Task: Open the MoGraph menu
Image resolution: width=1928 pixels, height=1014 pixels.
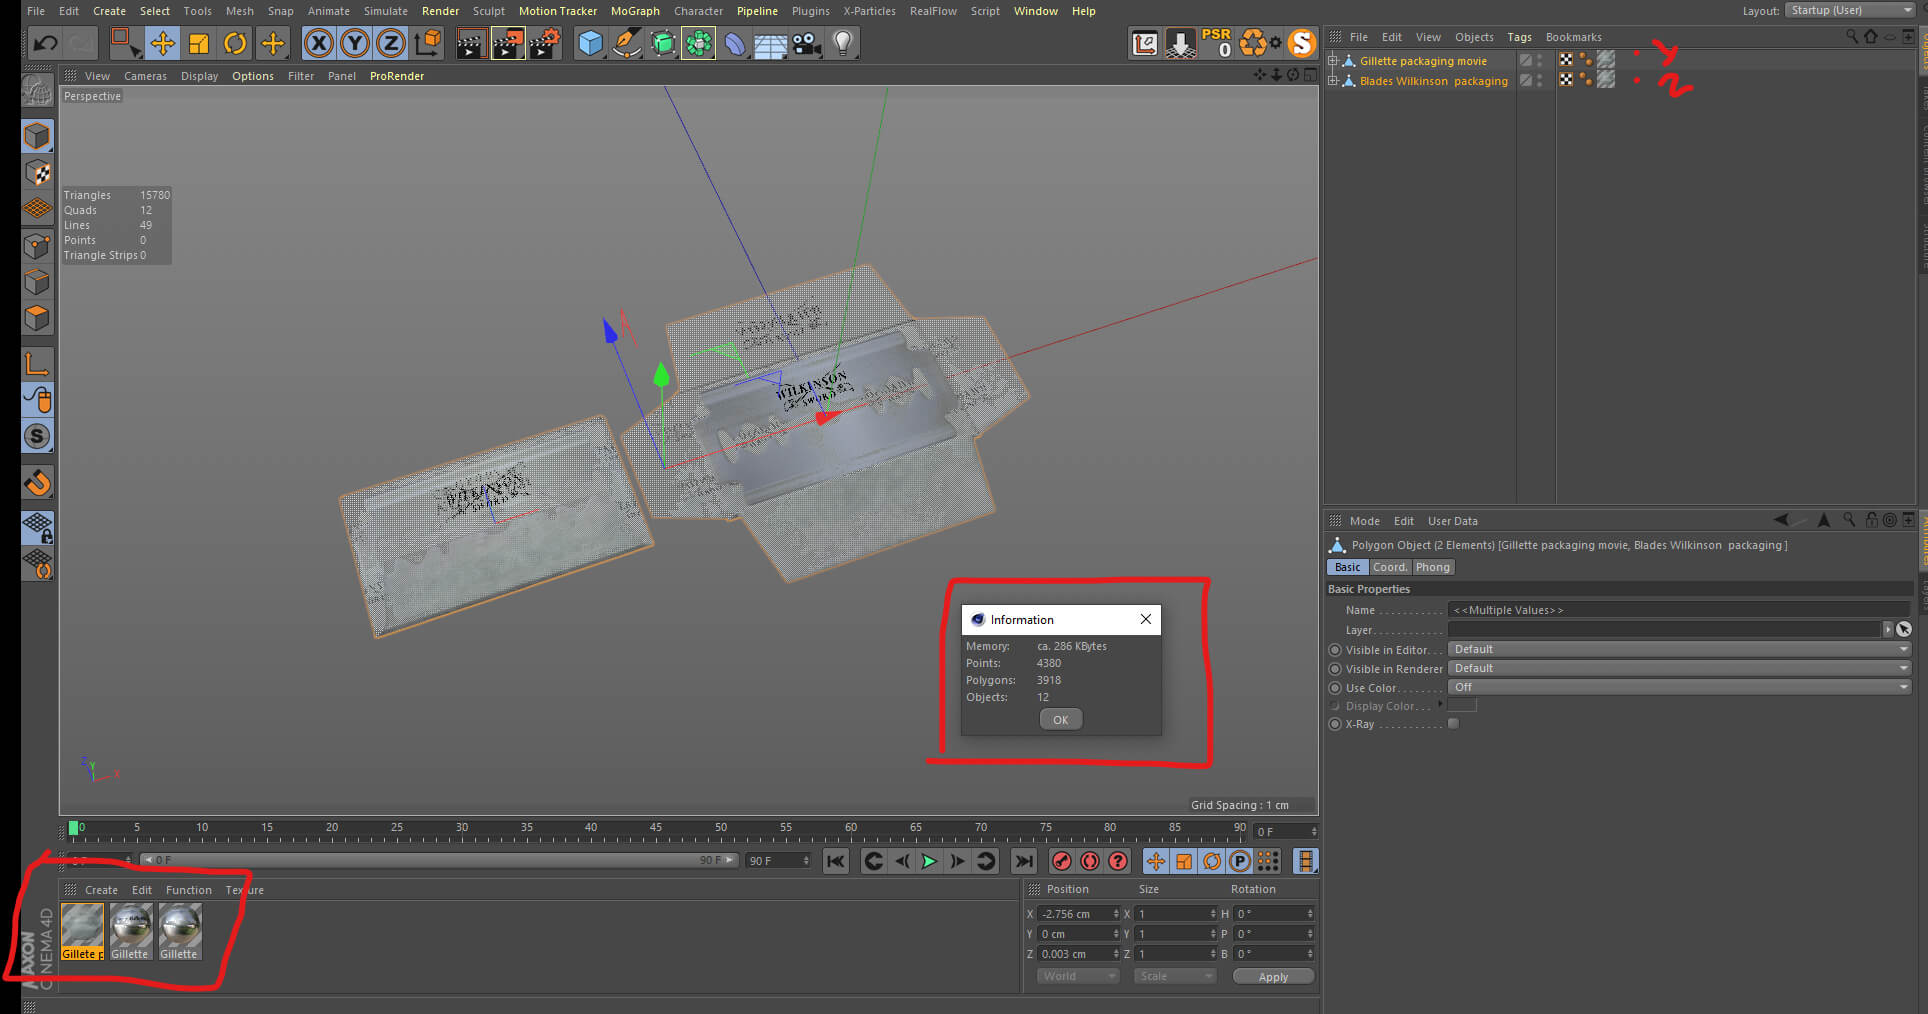Action: click(x=635, y=11)
